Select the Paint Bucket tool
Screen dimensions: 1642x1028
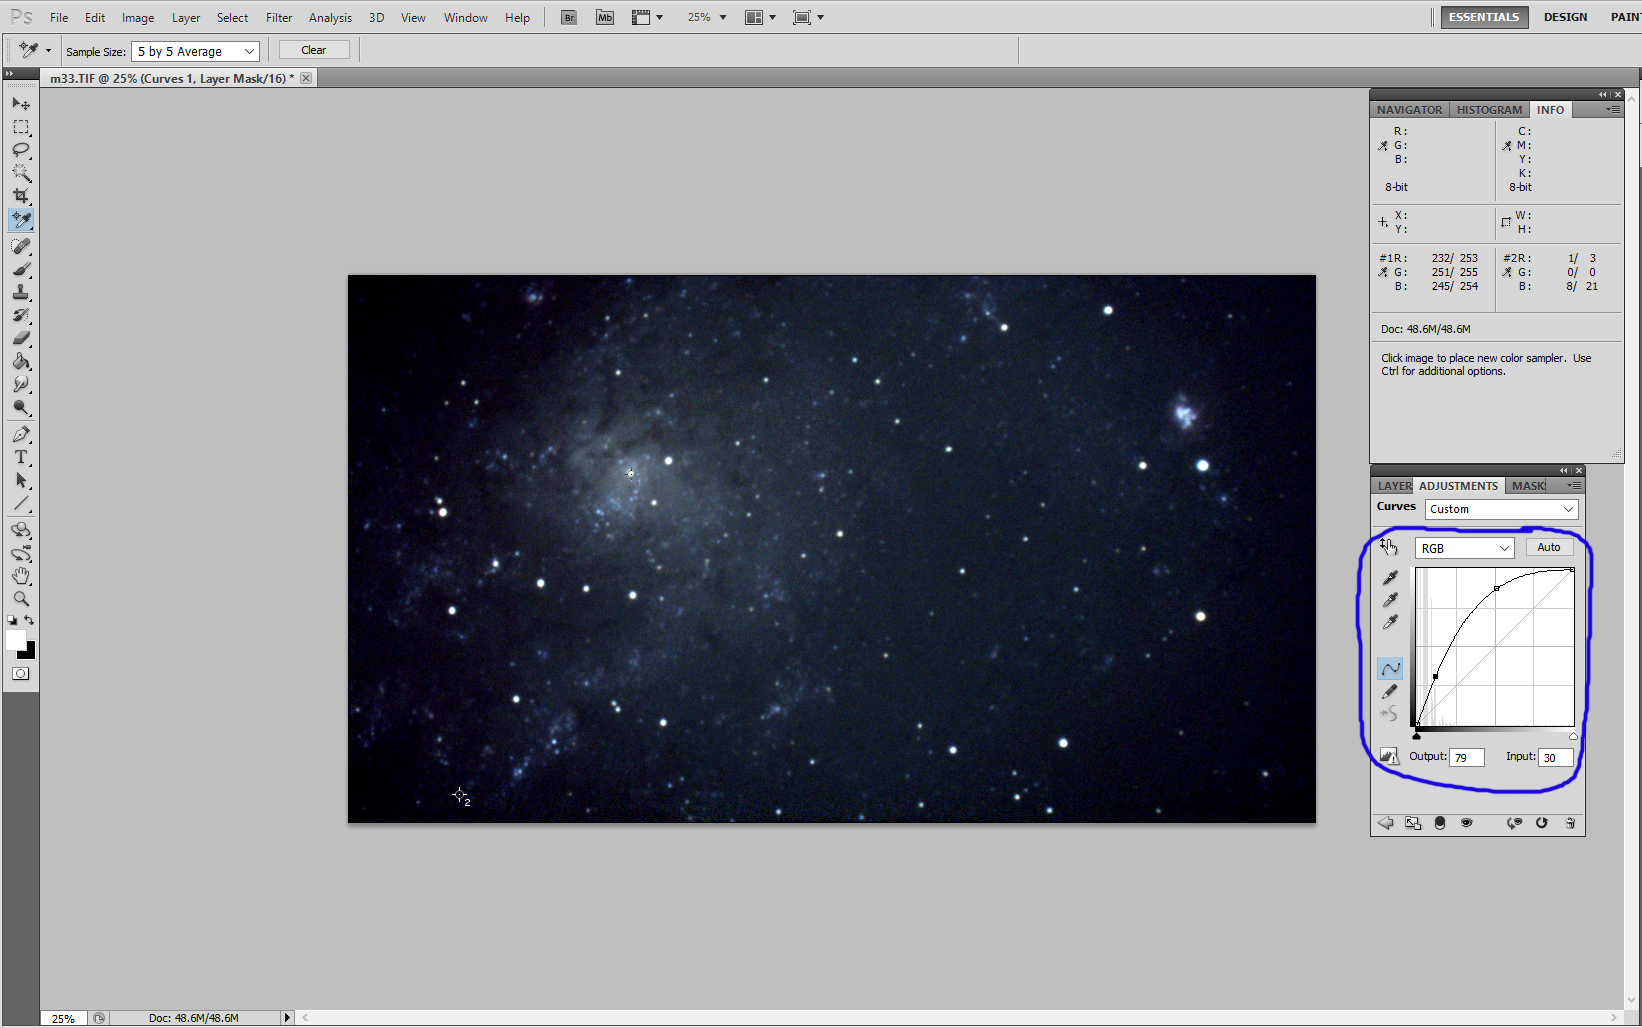(x=21, y=361)
